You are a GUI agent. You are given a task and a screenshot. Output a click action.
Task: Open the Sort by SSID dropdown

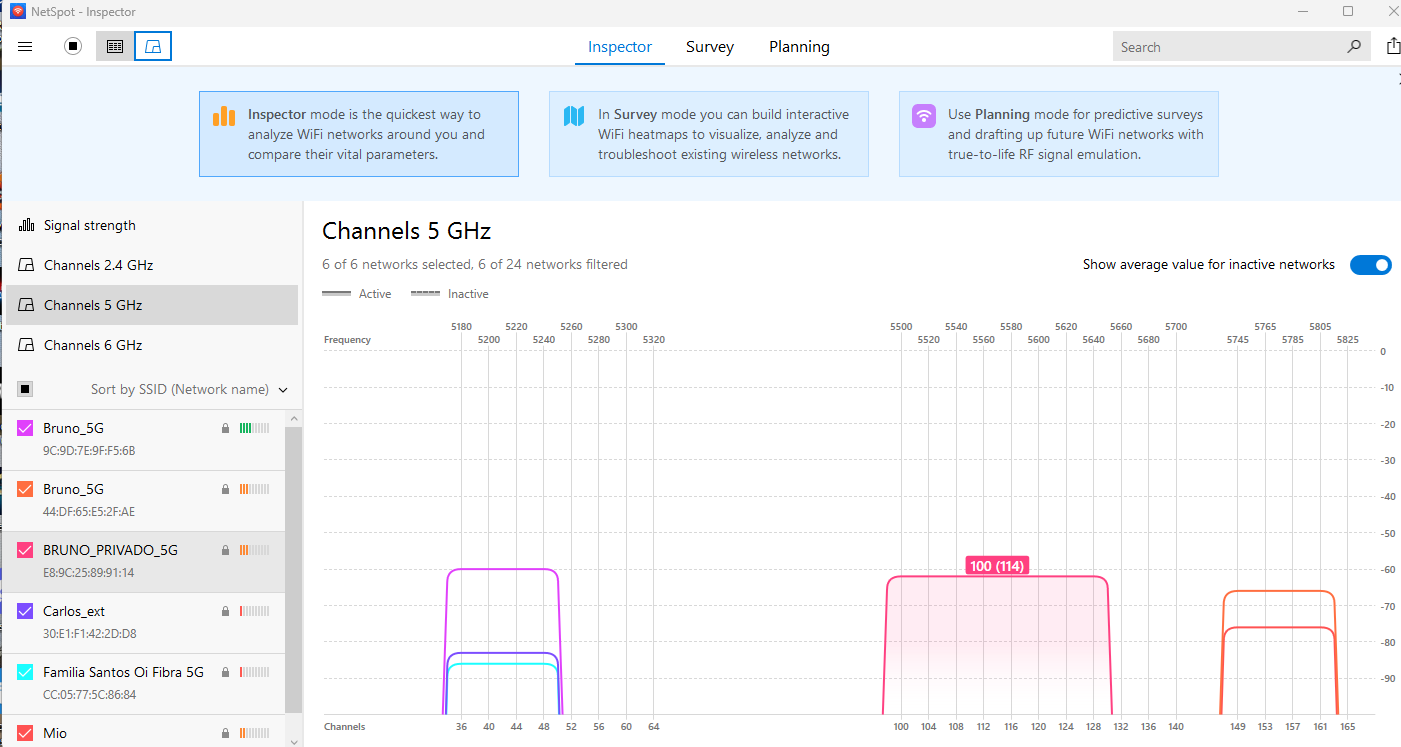click(189, 389)
